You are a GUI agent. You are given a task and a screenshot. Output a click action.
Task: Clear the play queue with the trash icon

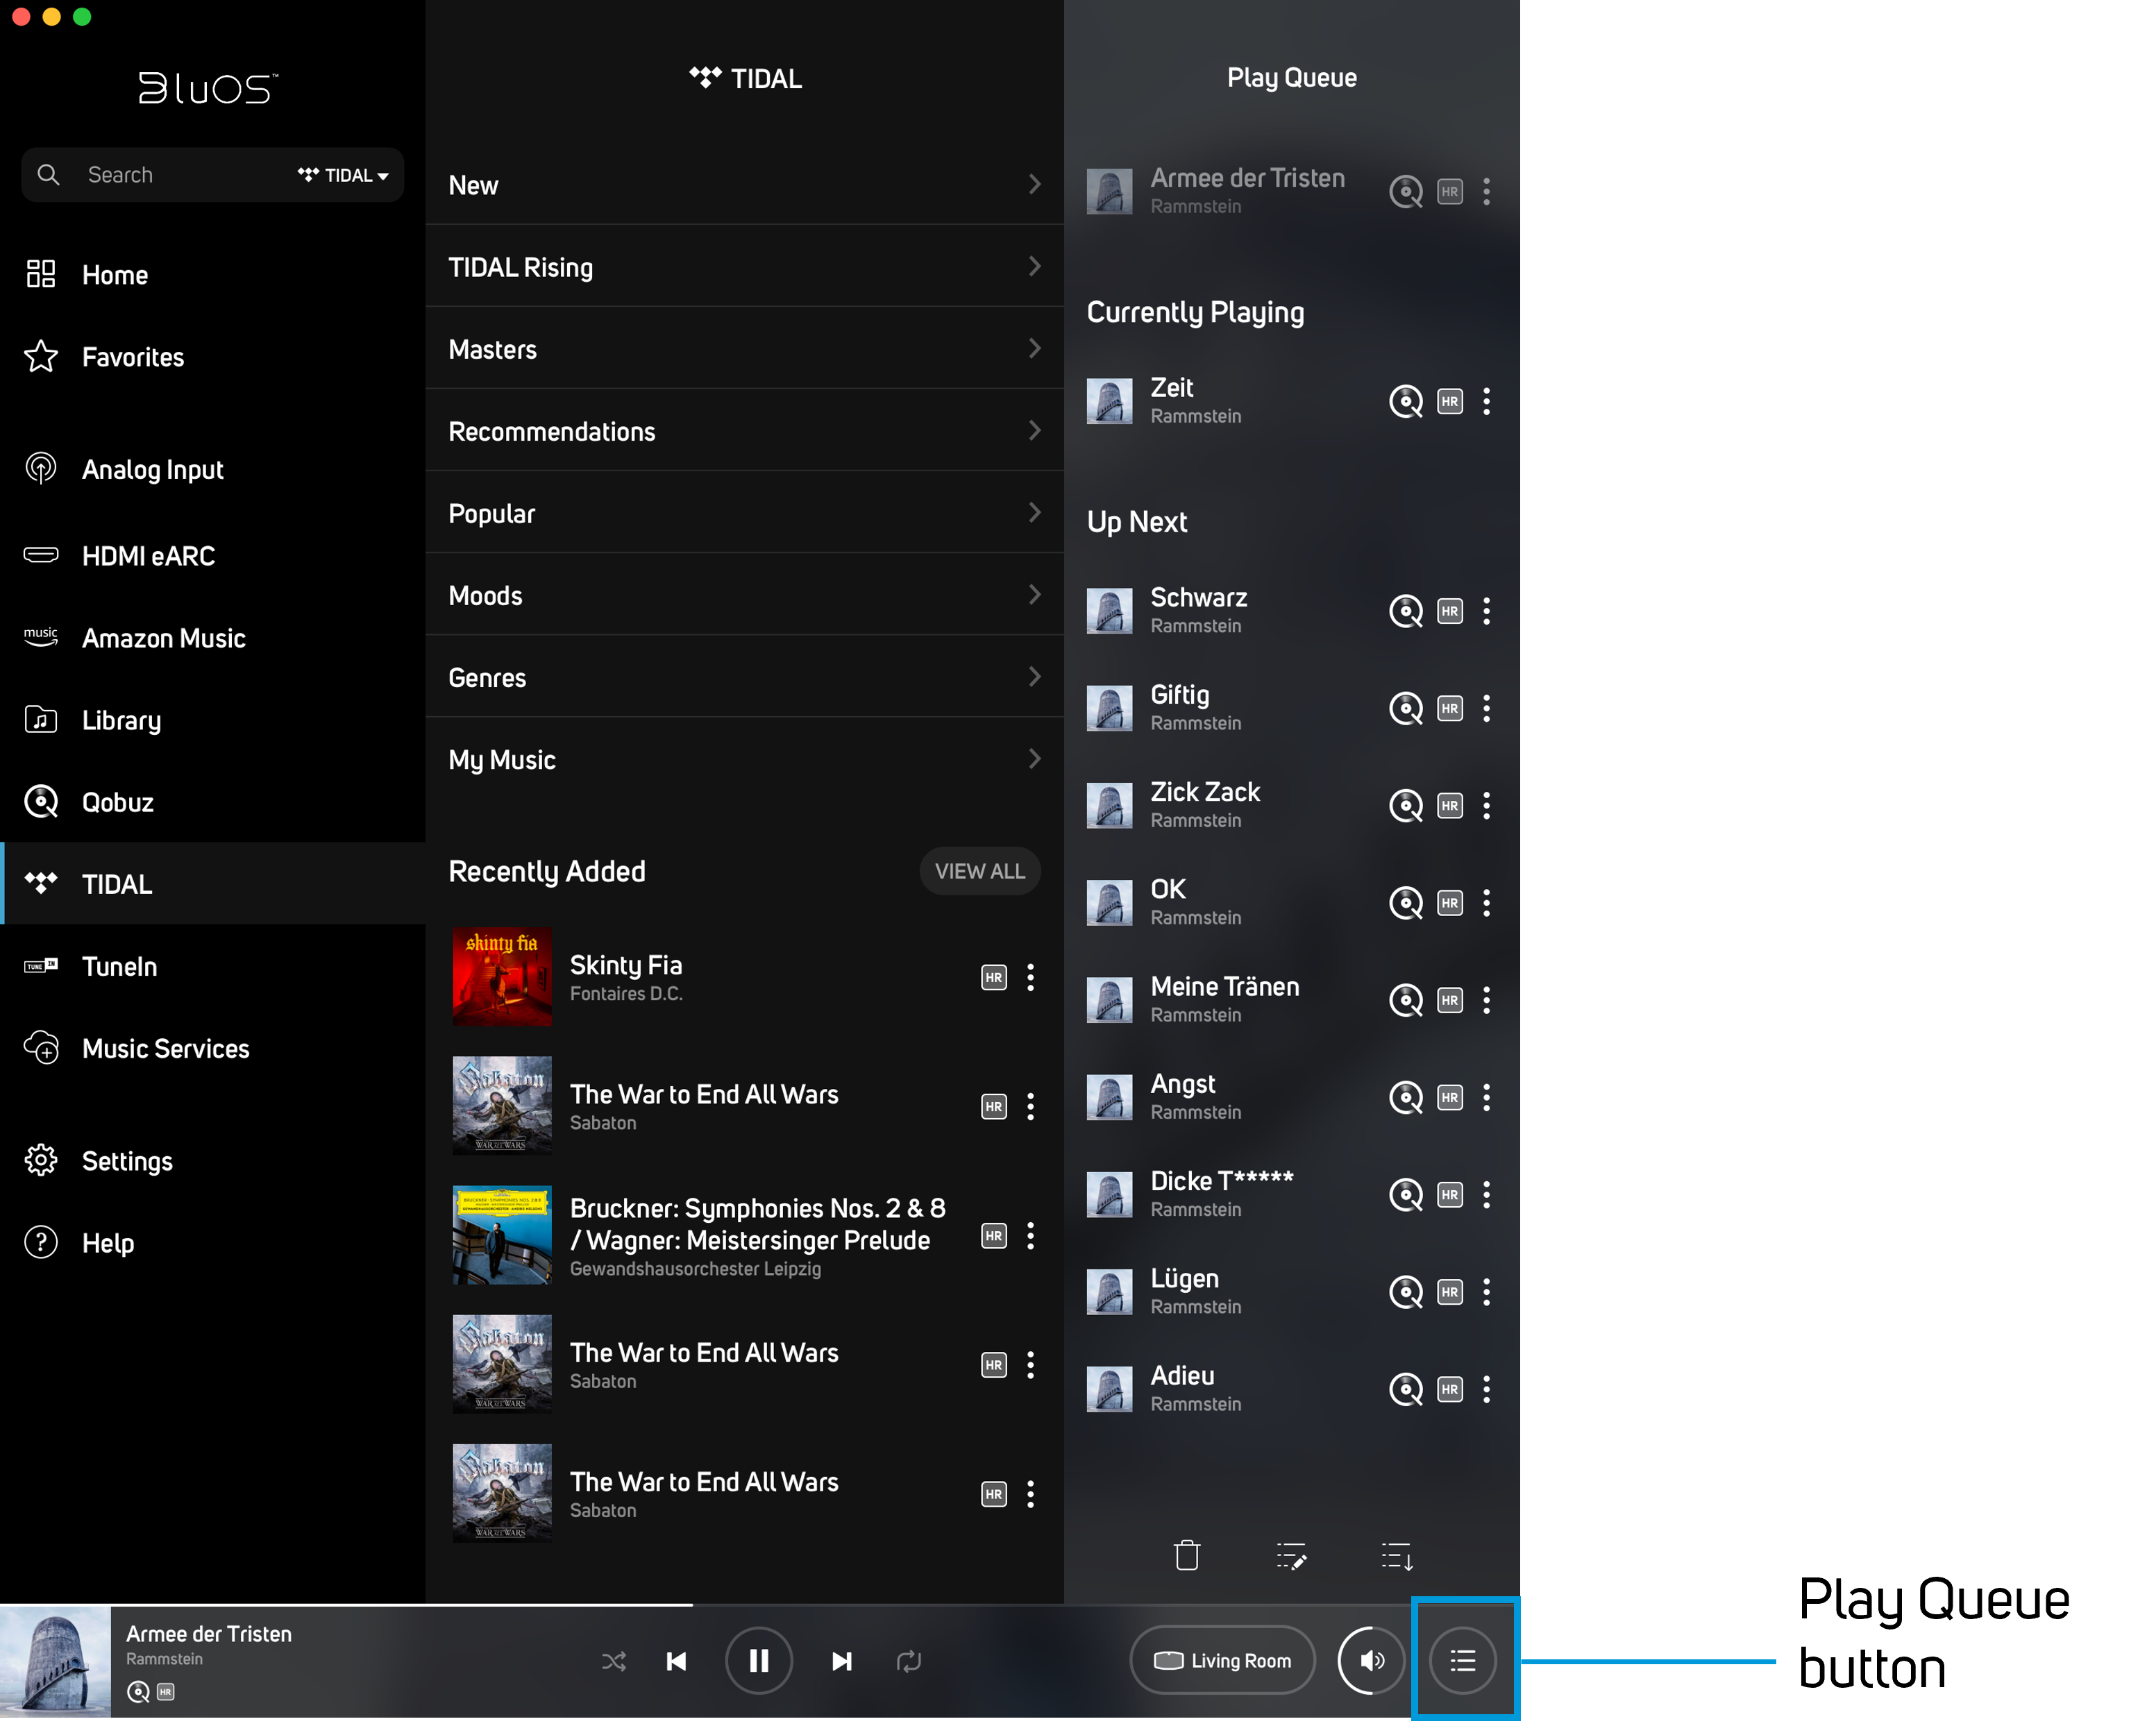coord(1187,1555)
